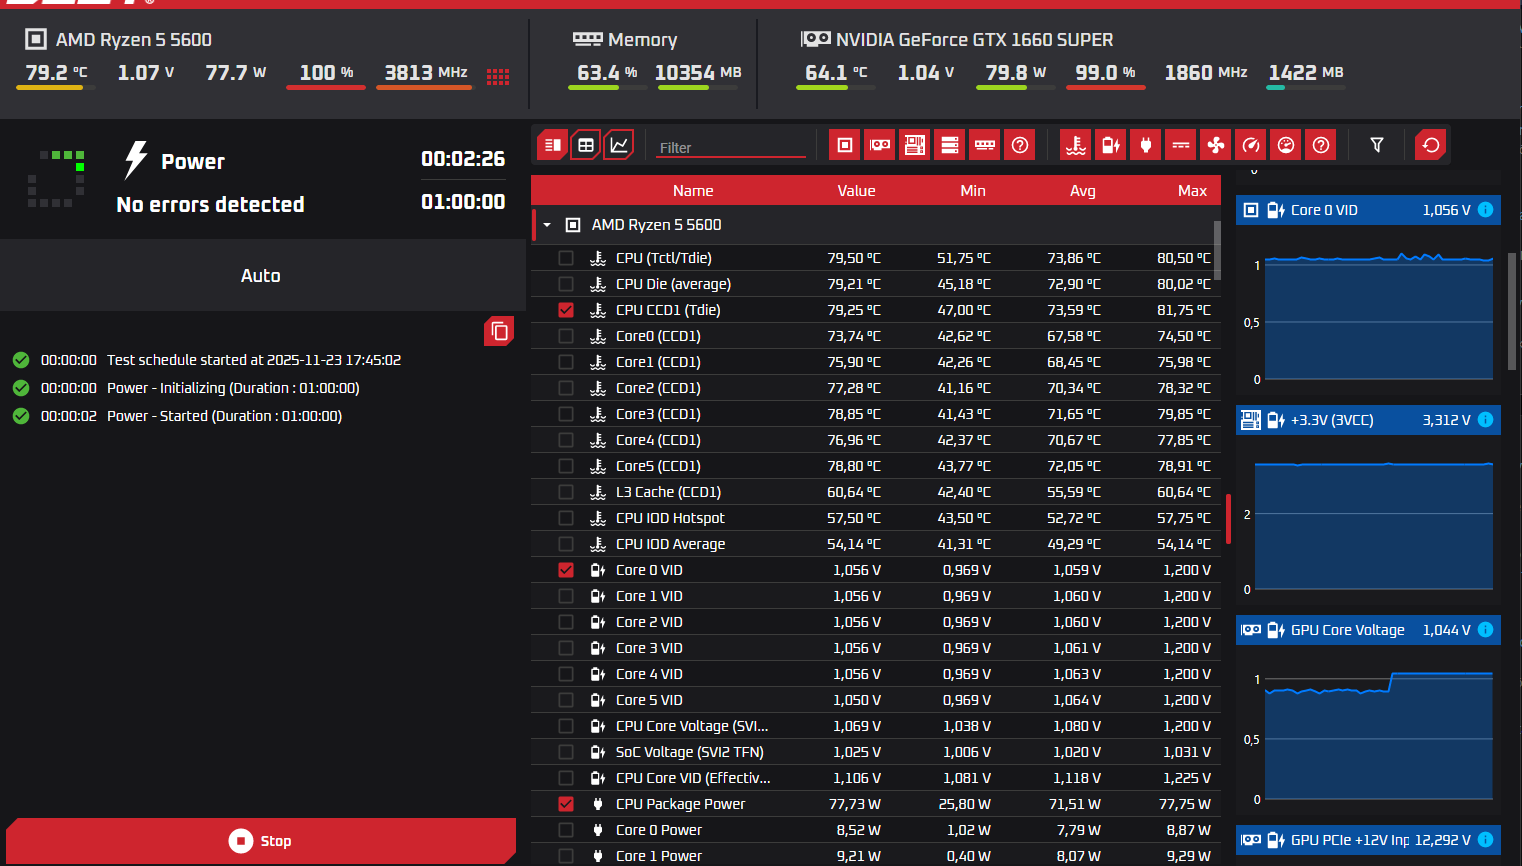Click the Power - Initializing log entry
Screen dimensions: 1522x866
233,388
